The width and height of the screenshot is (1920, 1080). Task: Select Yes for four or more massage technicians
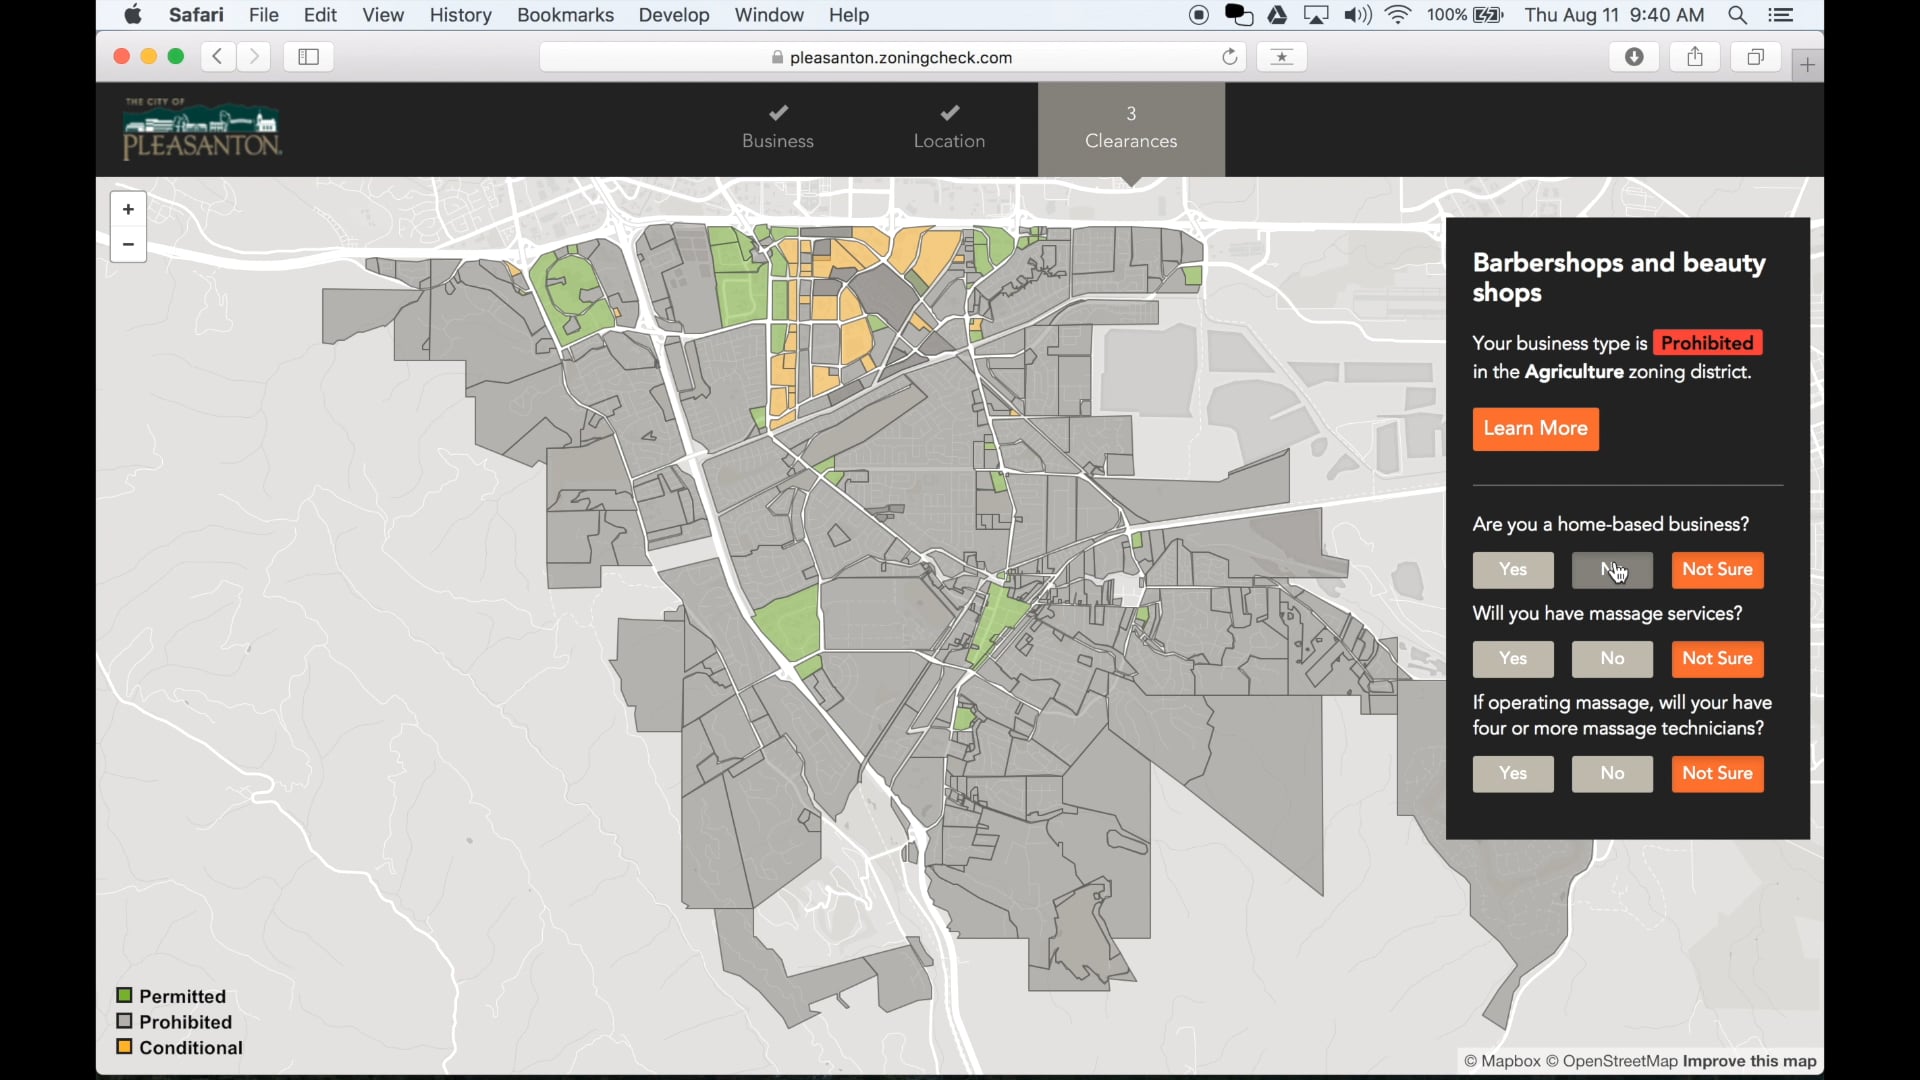(1511, 773)
